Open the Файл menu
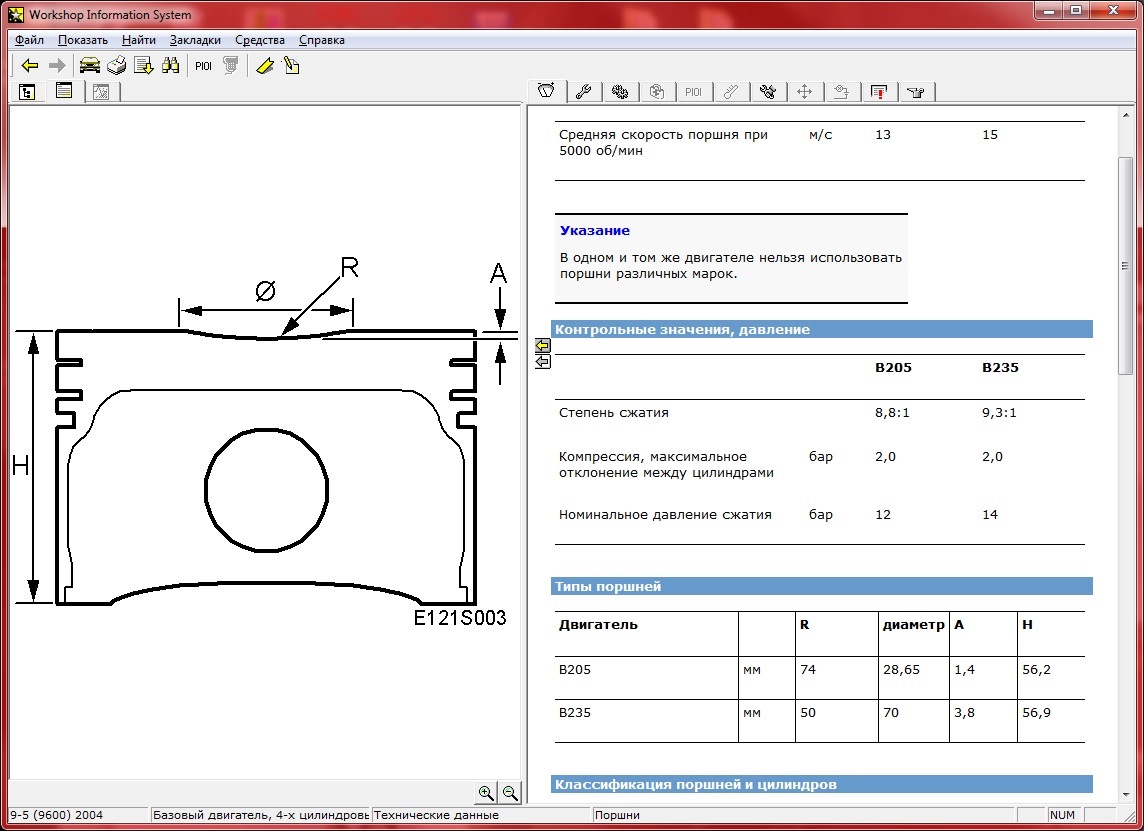 (x=30, y=40)
